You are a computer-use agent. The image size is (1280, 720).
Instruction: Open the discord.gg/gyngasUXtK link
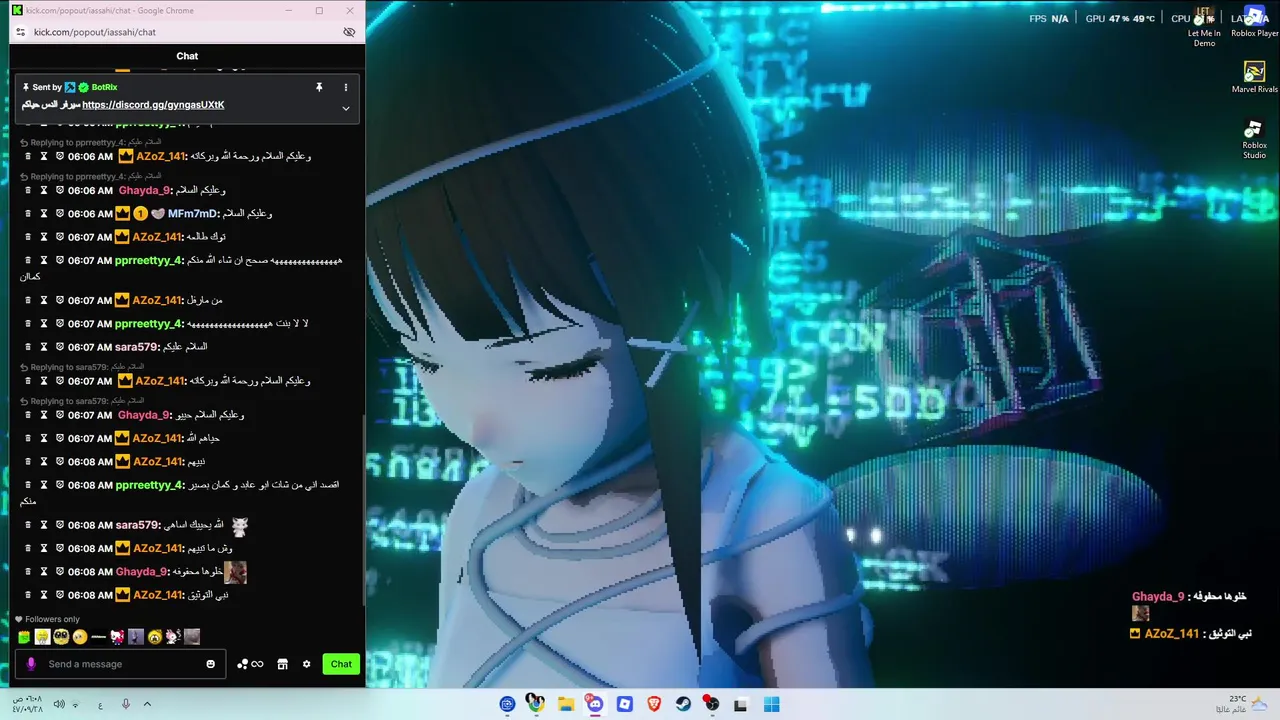coord(153,105)
